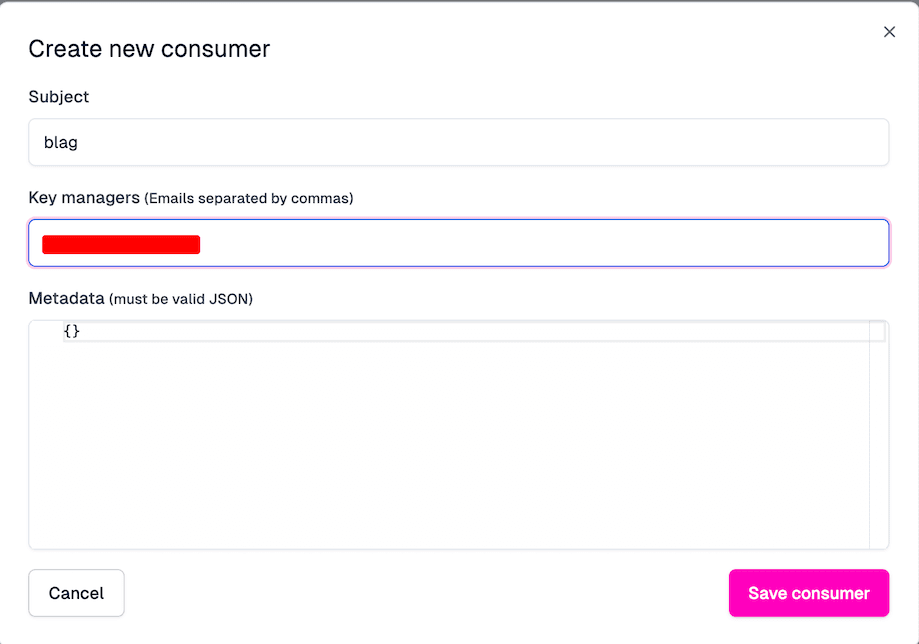The width and height of the screenshot is (919, 644).
Task: Click the empty area below Metadata editor
Action: point(400,560)
